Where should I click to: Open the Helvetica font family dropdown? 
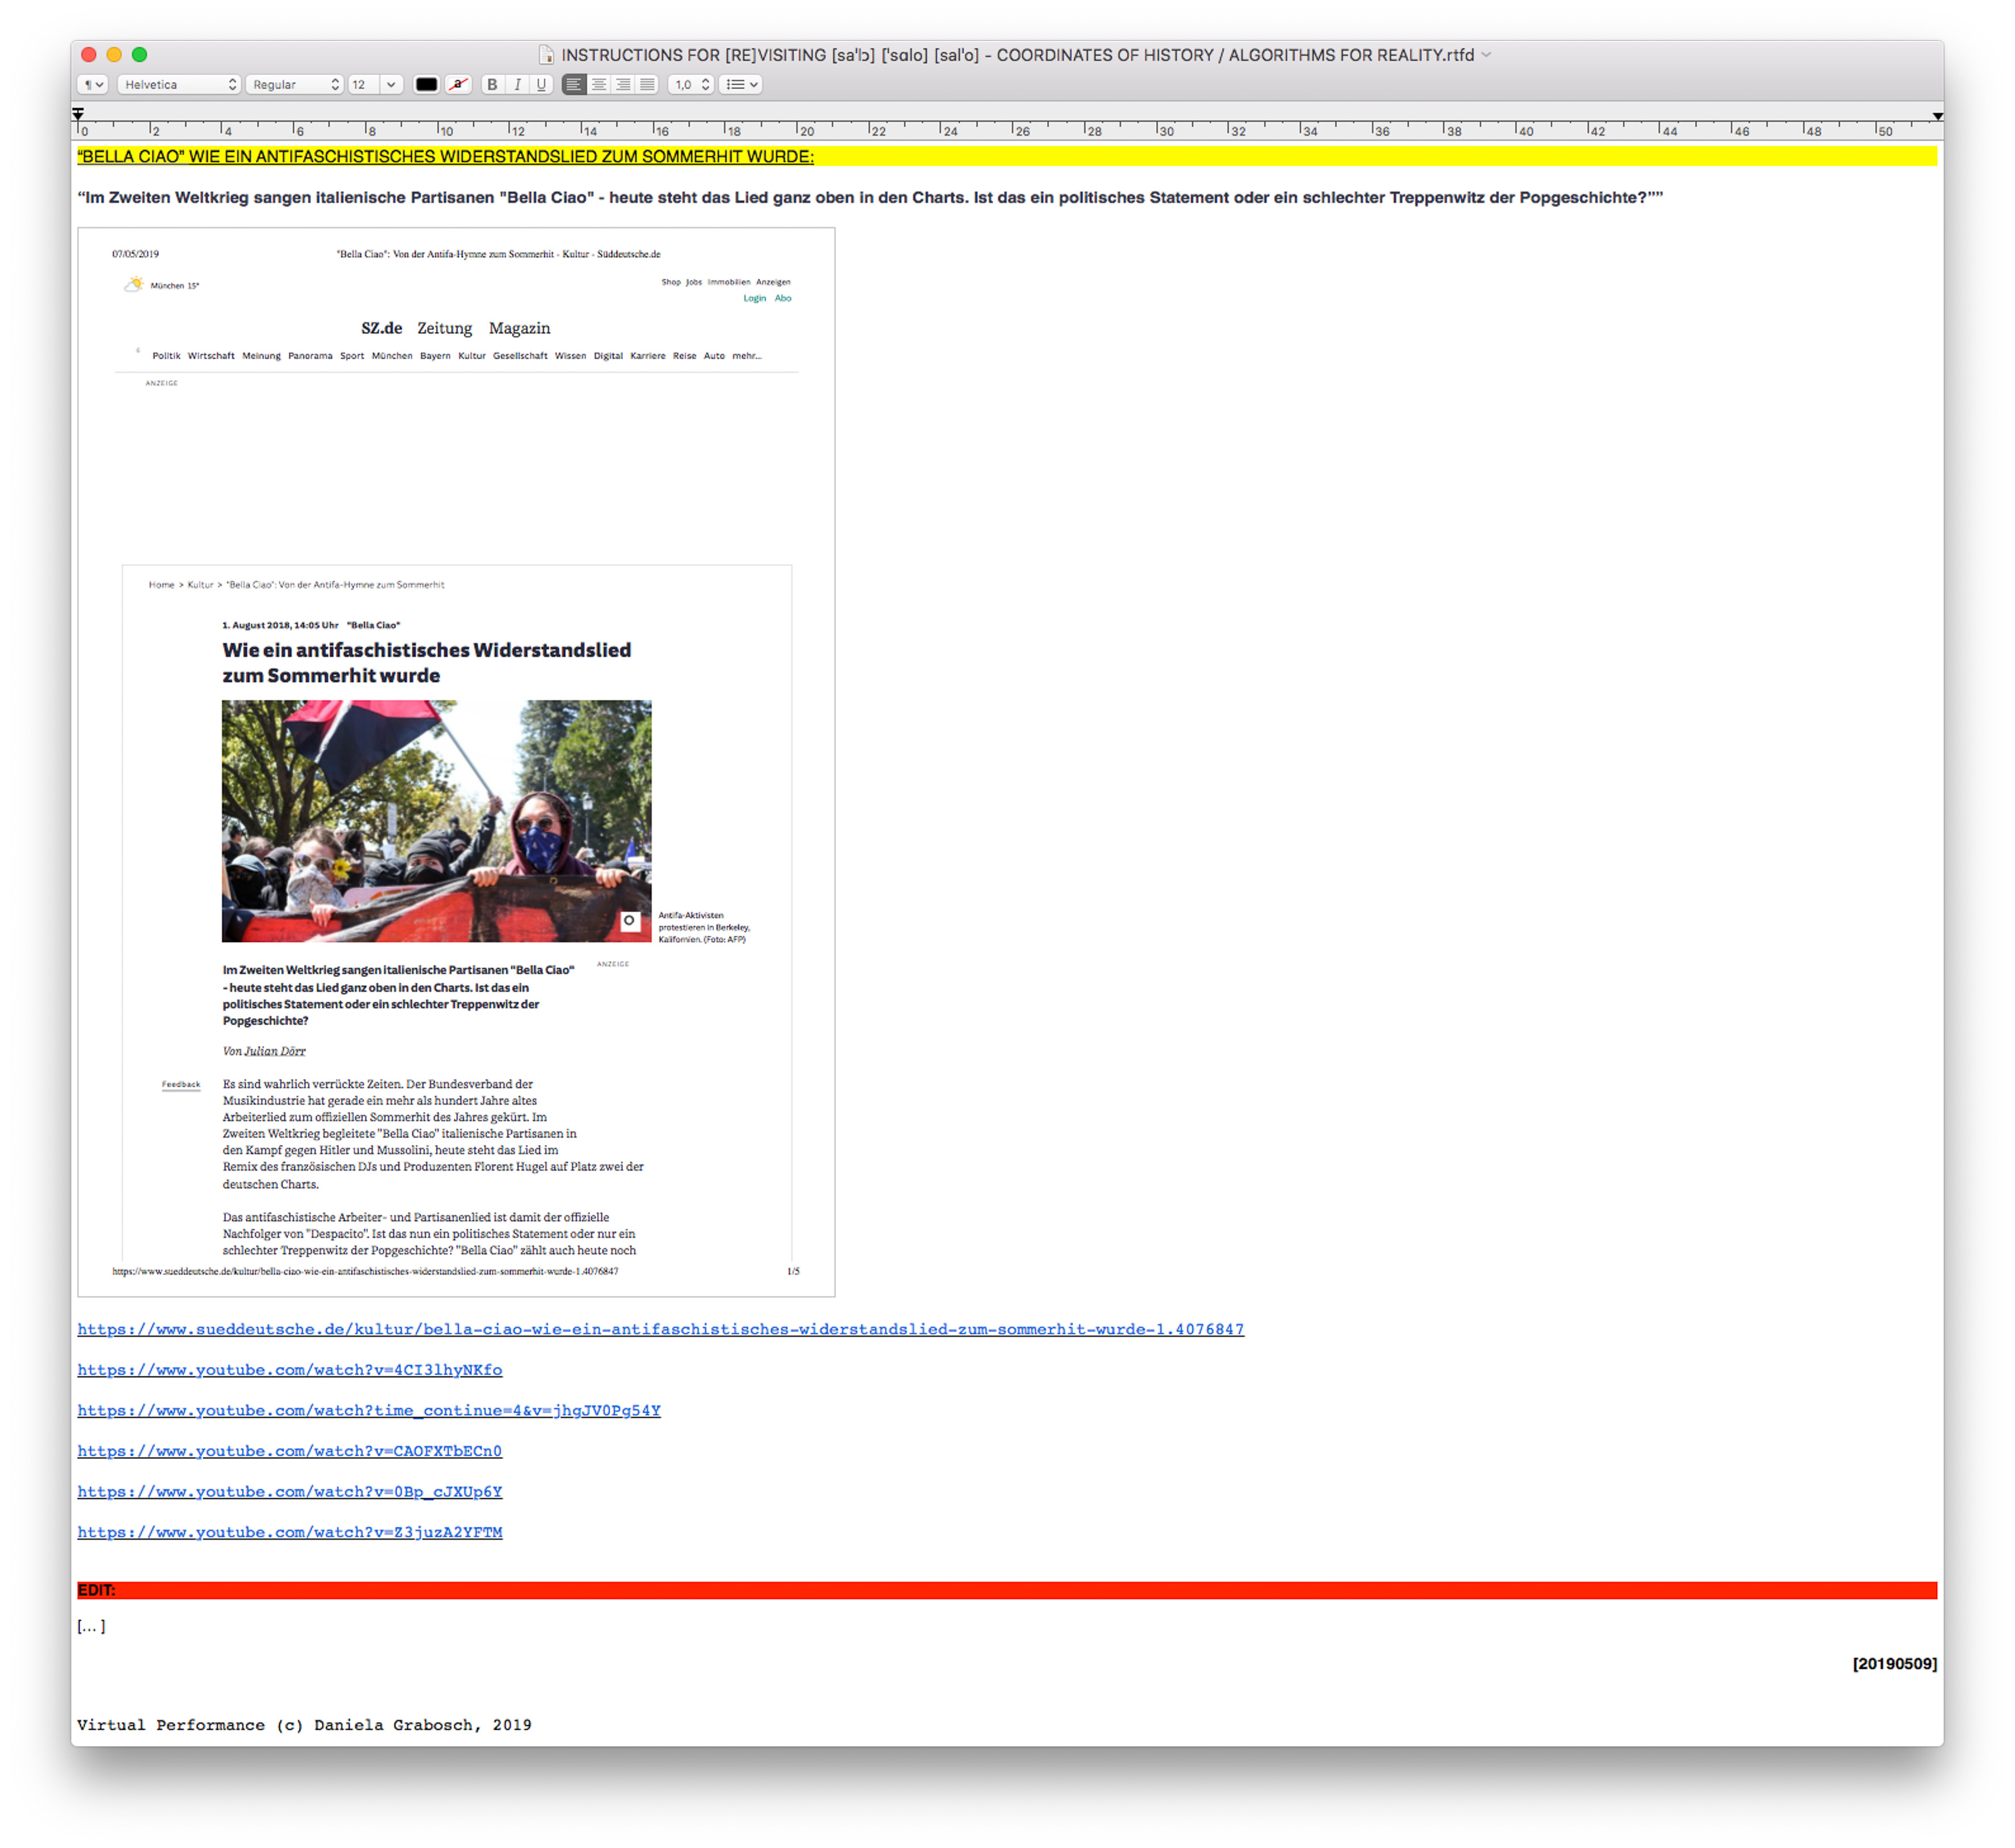[180, 85]
